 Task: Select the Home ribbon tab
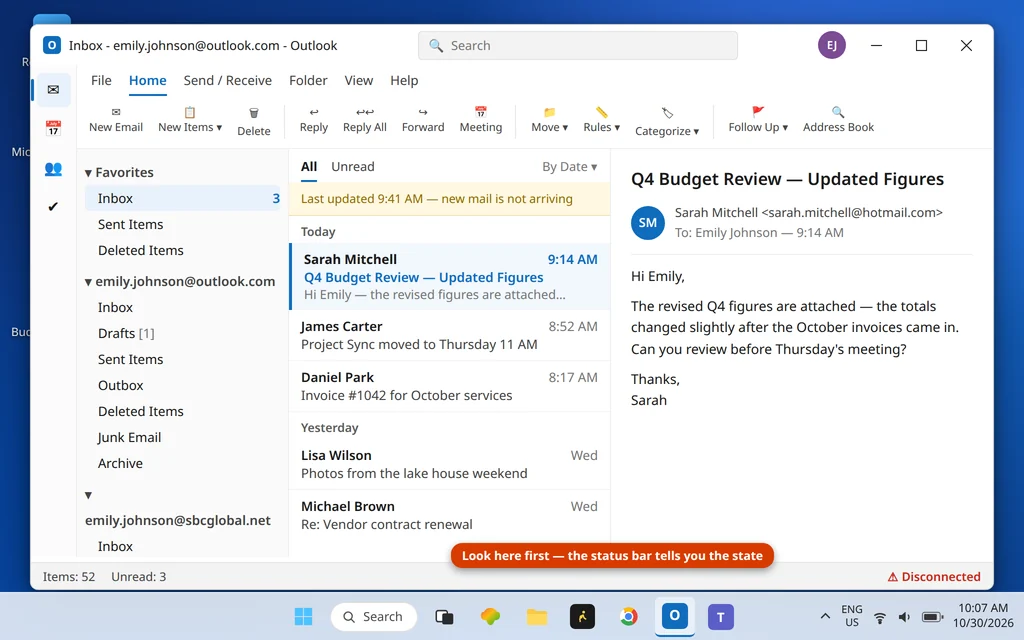tap(147, 80)
